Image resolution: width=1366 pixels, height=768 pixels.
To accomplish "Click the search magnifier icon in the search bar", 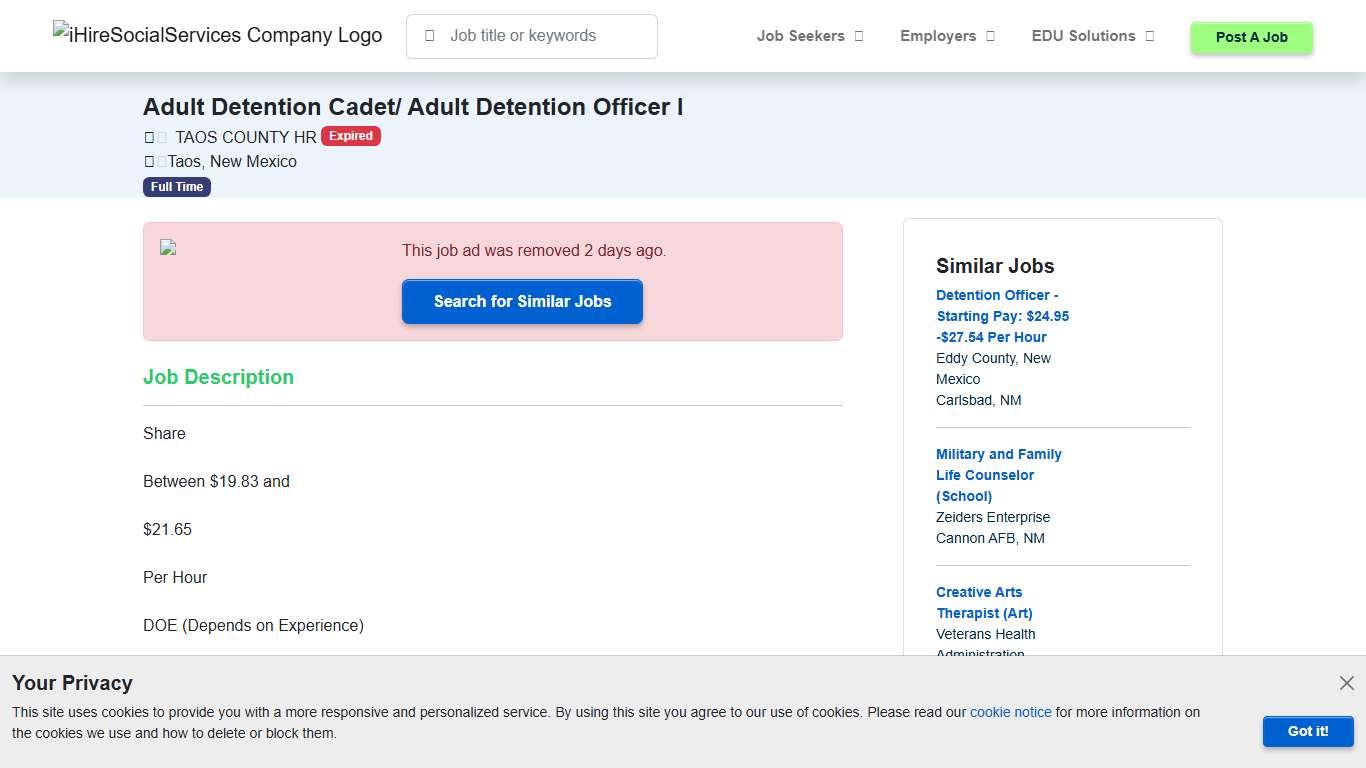I will coord(431,35).
